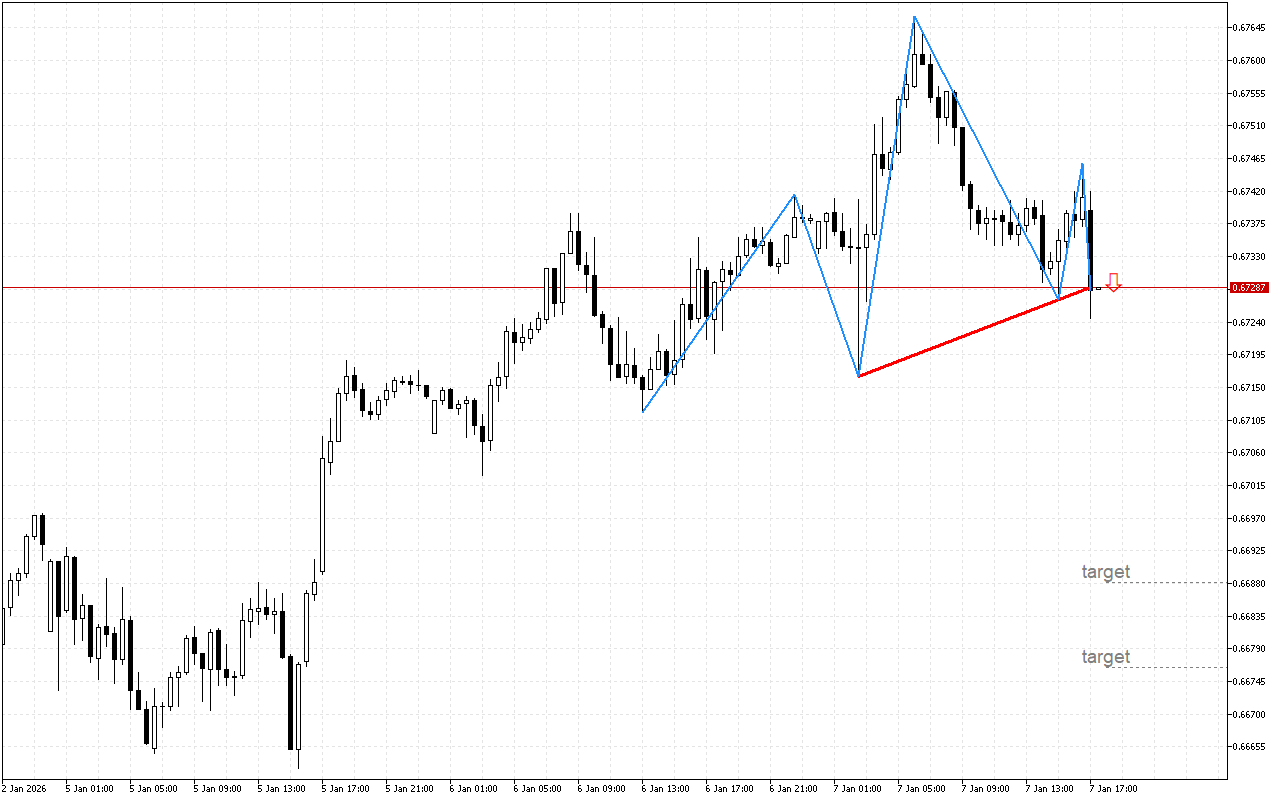Click the current price tag 0.67287
The image size is (1280, 800).
tap(1250, 288)
